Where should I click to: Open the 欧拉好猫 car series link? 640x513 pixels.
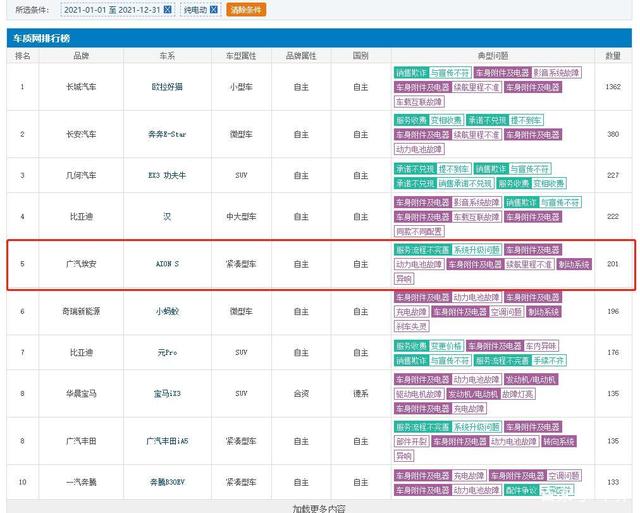pyautogui.click(x=167, y=87)
